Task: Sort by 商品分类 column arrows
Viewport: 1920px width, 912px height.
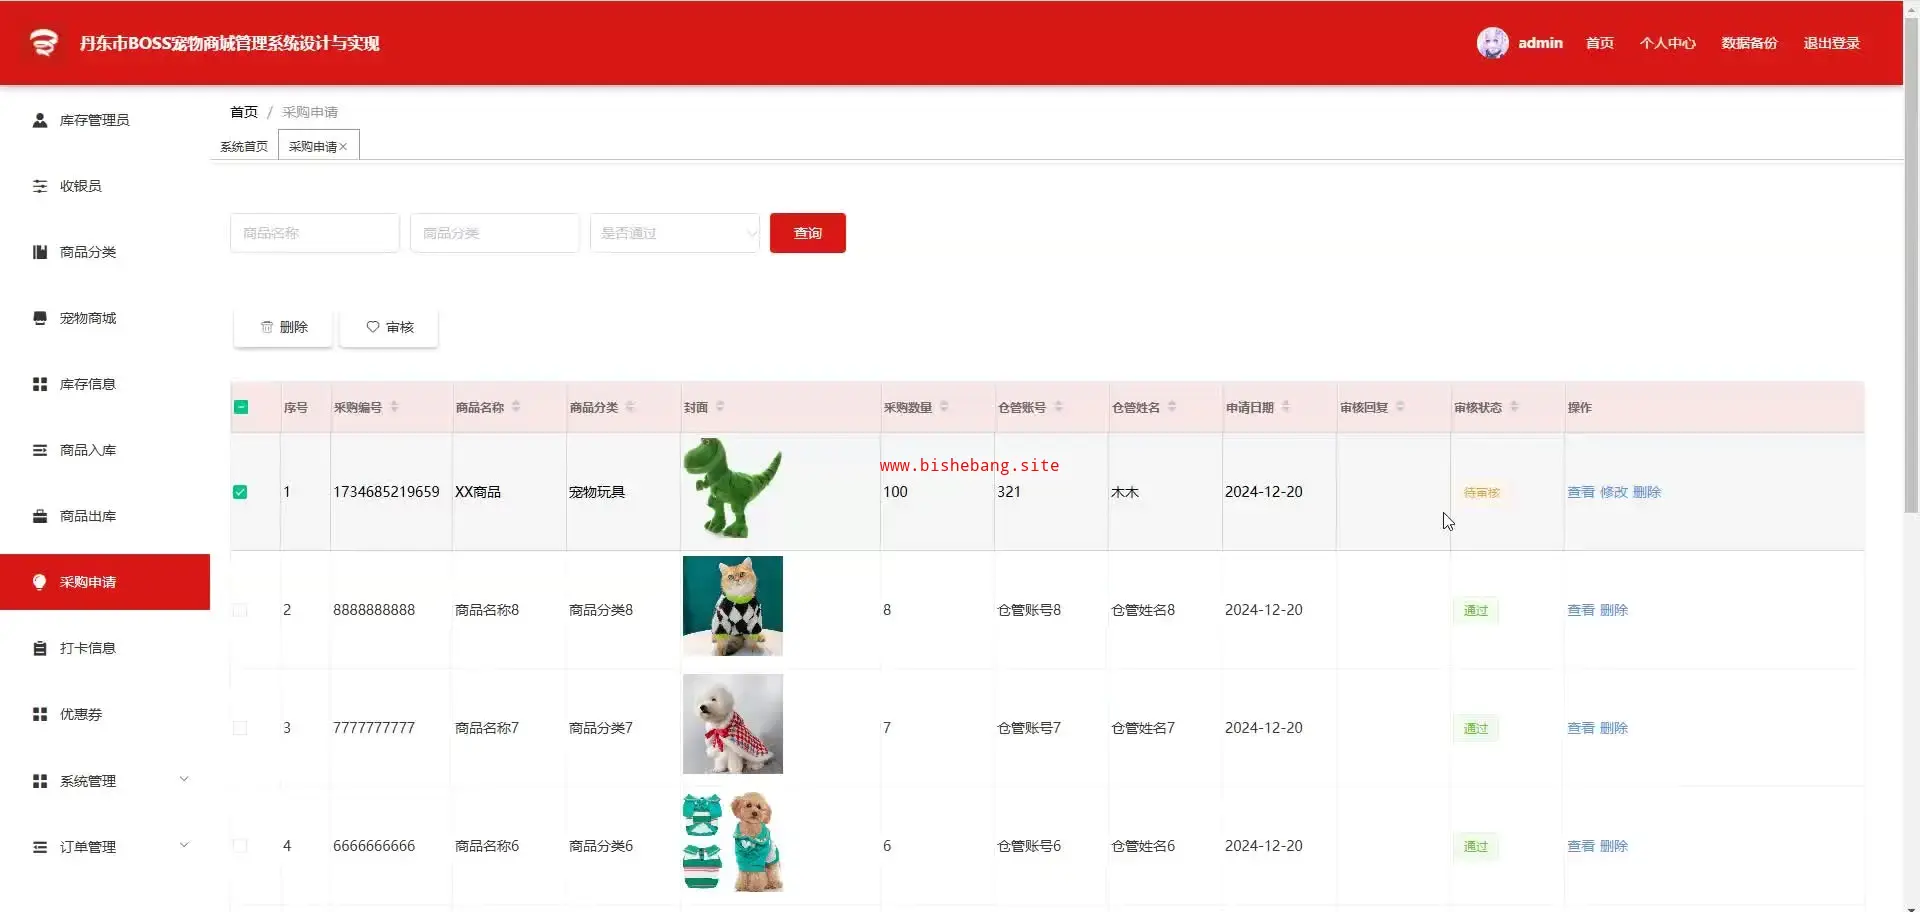Action: coord(630,407)
